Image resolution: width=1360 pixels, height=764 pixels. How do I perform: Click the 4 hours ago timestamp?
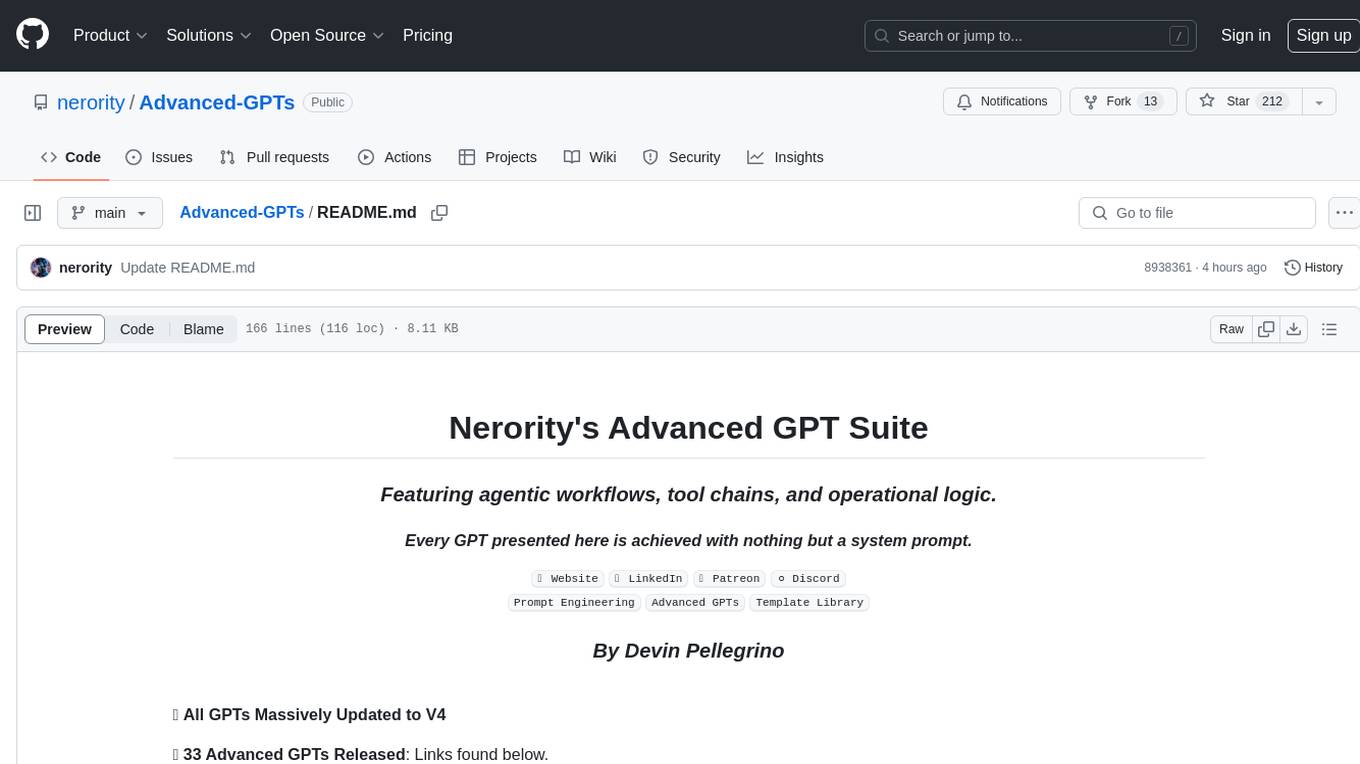pos(1234,268)
